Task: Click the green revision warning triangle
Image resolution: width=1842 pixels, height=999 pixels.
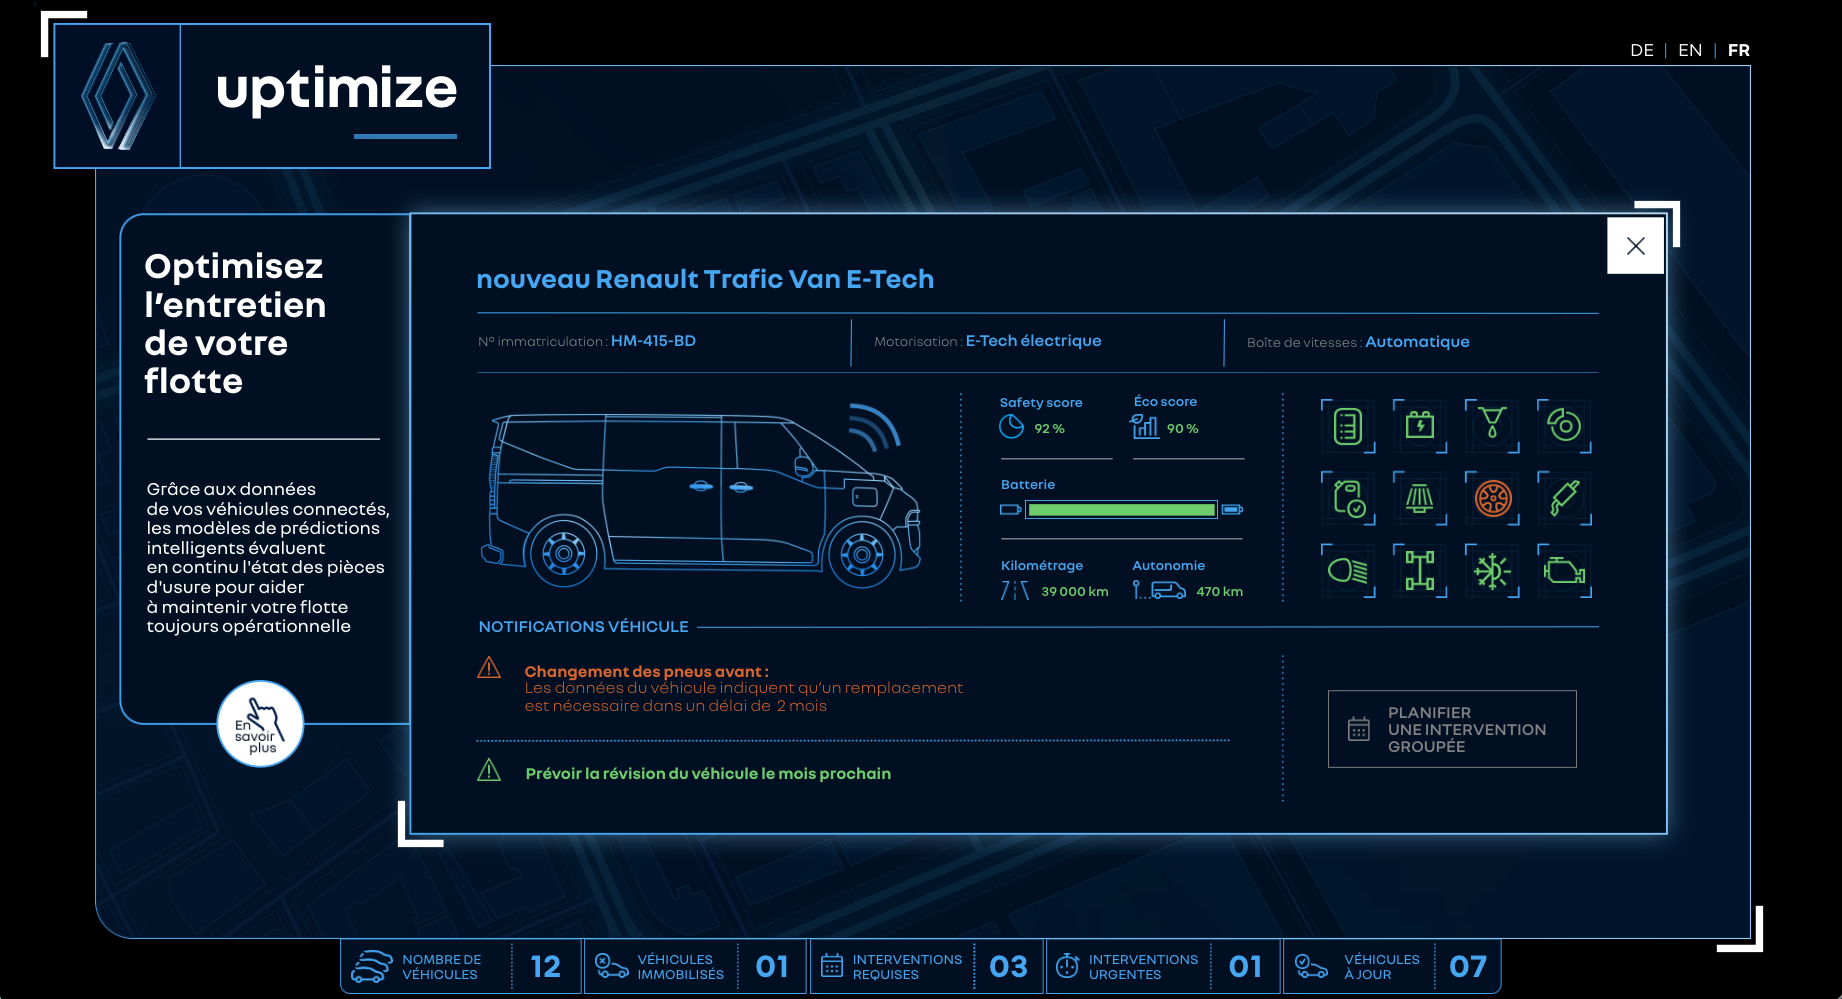Action: [x=489, y=770]
